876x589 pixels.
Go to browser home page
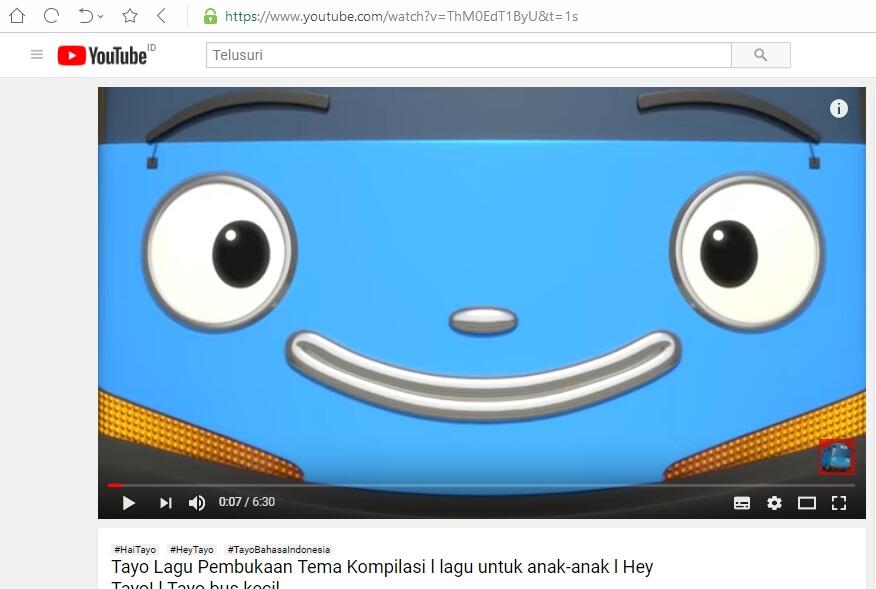coord(17,16)
